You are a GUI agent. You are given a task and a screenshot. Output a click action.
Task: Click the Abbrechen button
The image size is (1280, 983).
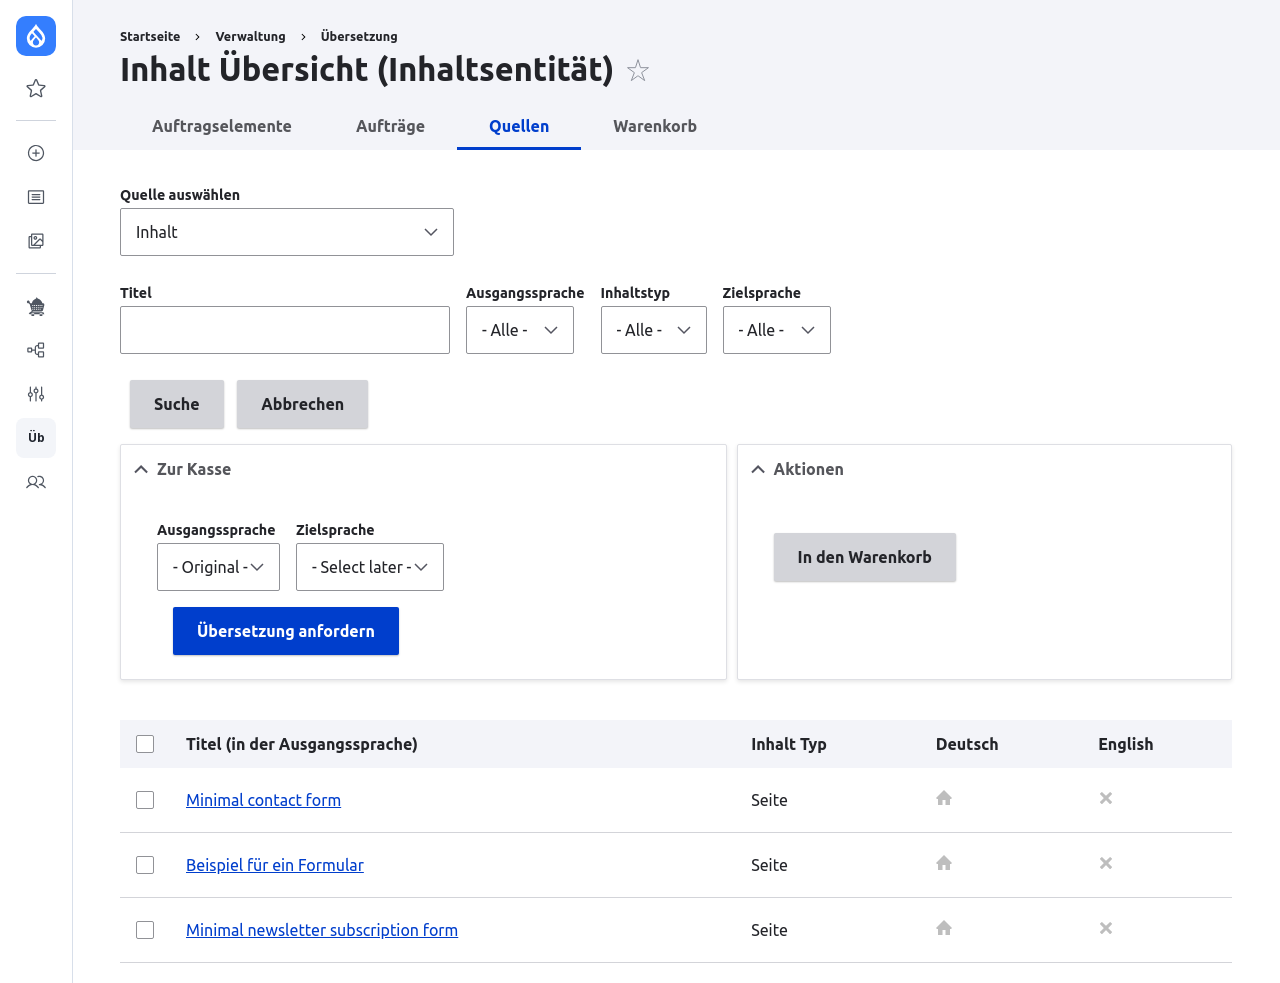303,404
